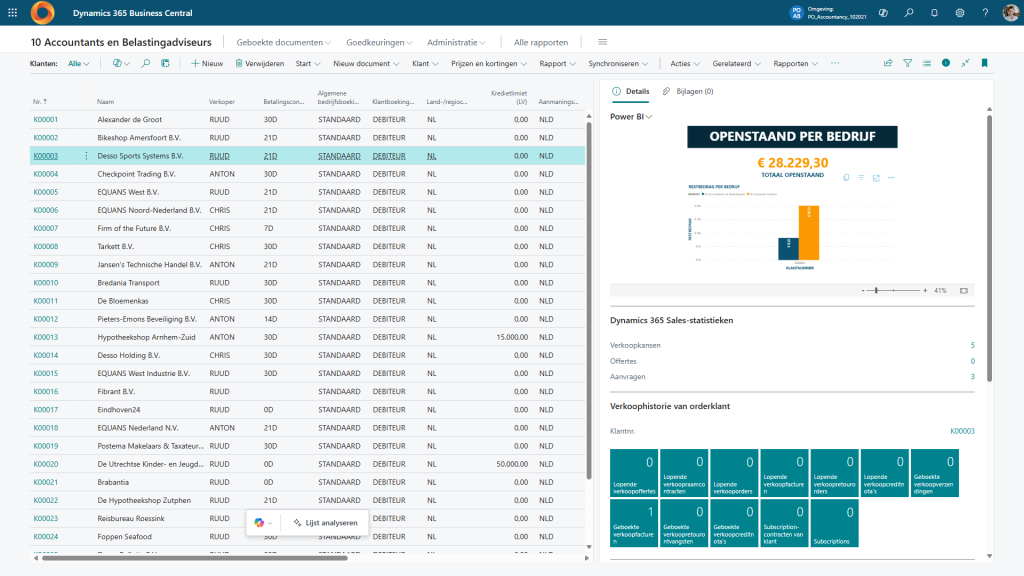Collapse the Power BI section
This screenshot has height=576, width=1024.
[631, 116]
